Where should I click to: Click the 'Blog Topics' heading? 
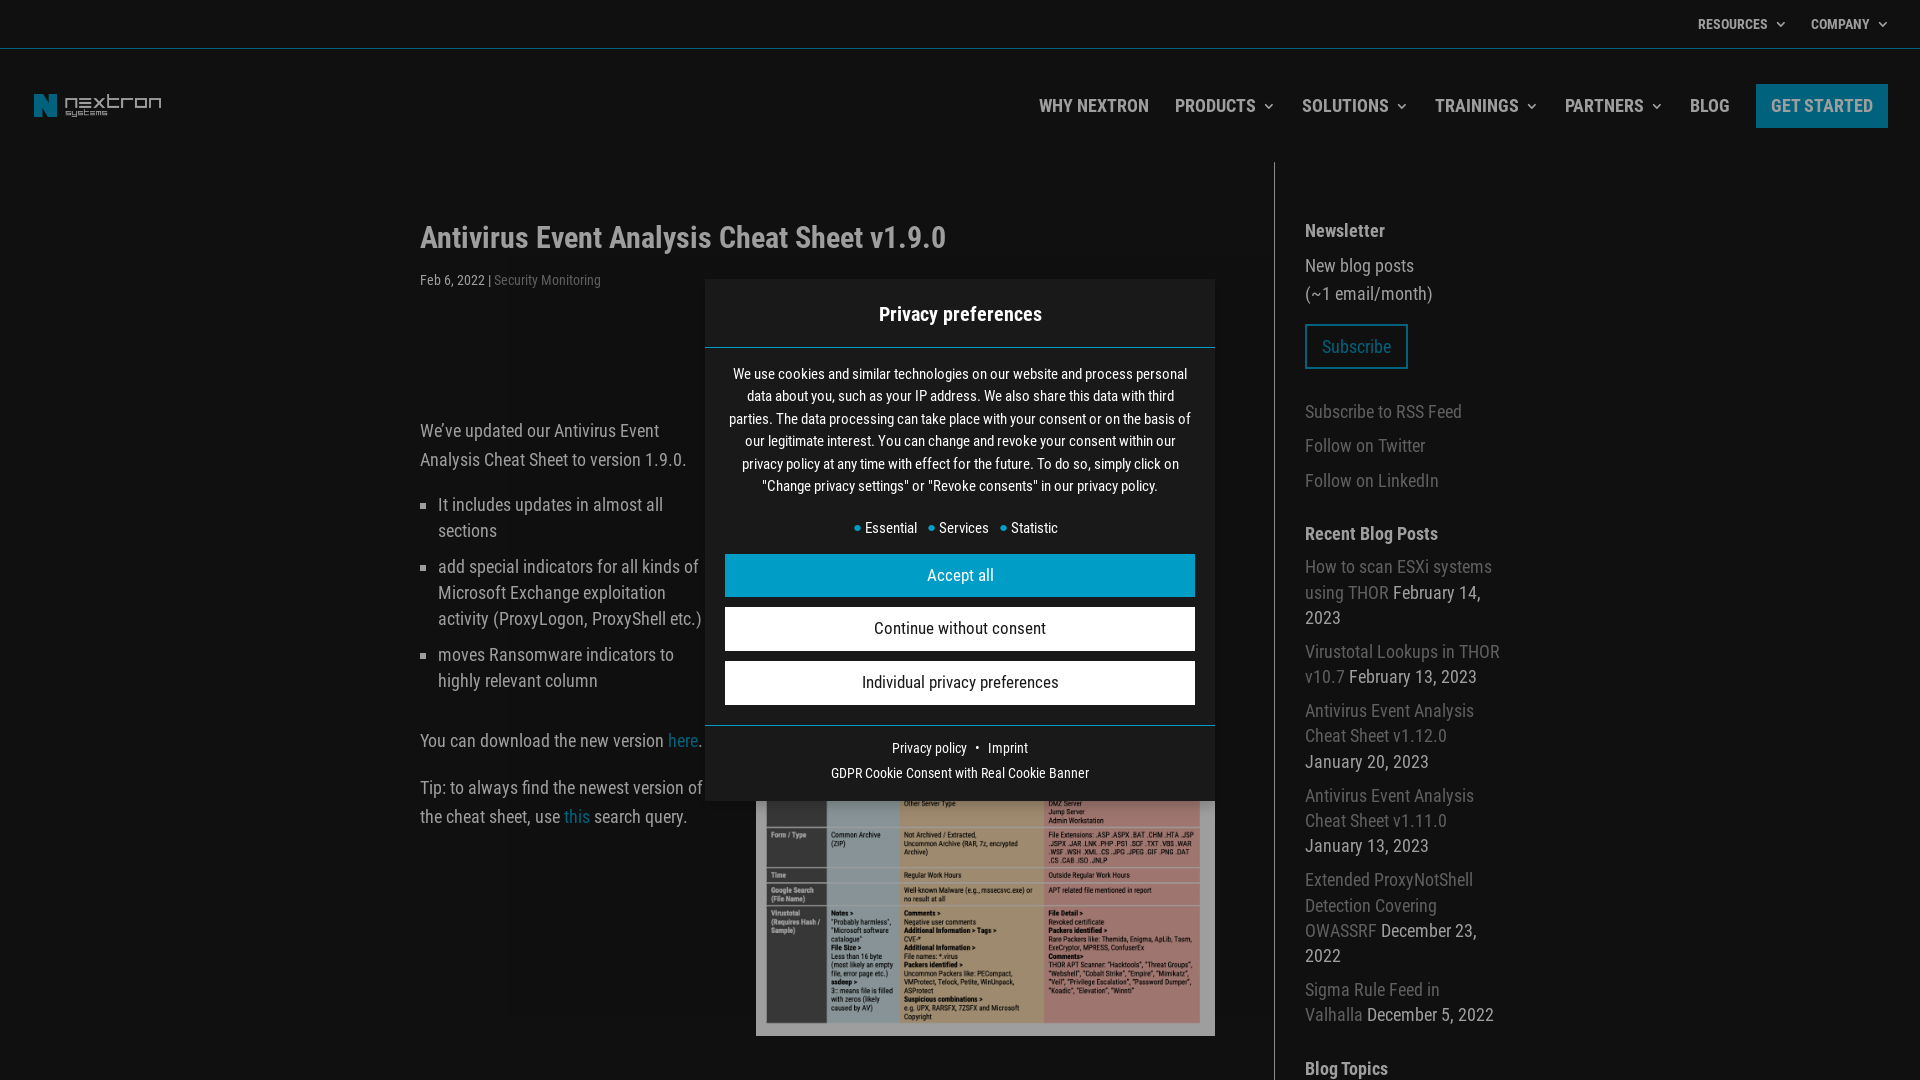pos(1345,1069)
